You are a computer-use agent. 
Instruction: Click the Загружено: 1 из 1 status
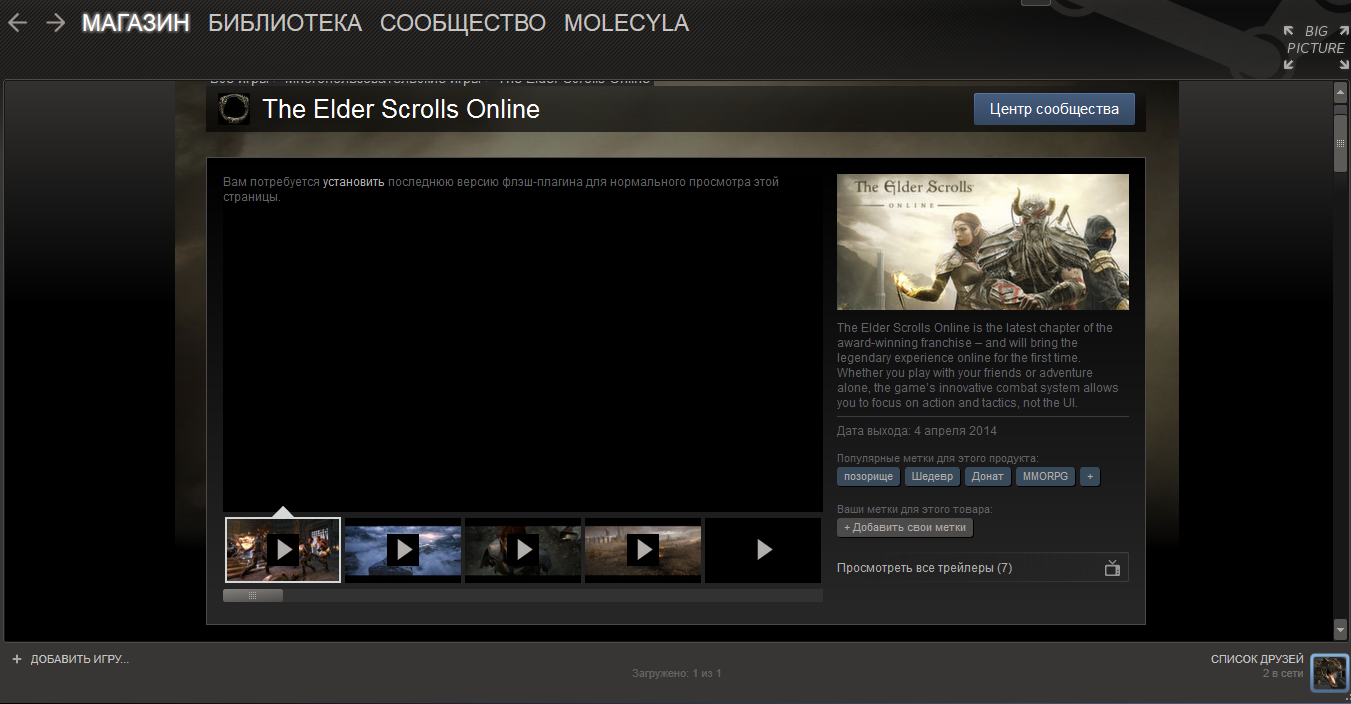(676, 673)
